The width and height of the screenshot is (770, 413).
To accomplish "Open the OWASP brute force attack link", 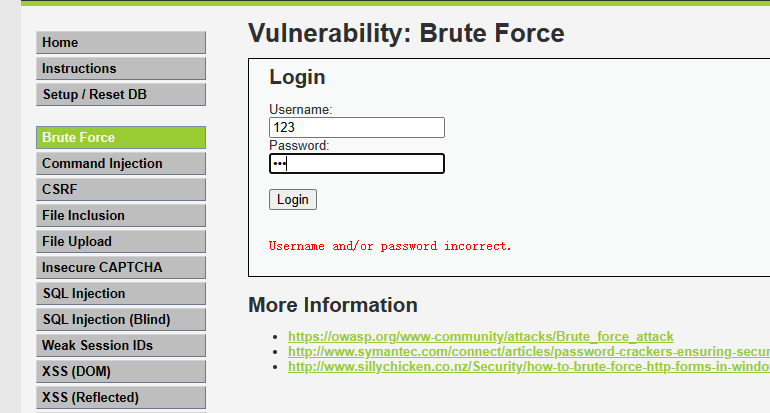I will coord(480,337).
